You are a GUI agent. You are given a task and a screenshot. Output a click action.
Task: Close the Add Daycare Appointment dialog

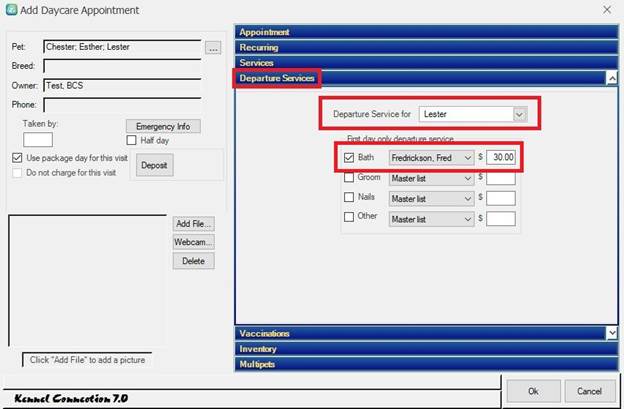coord(607,10)
